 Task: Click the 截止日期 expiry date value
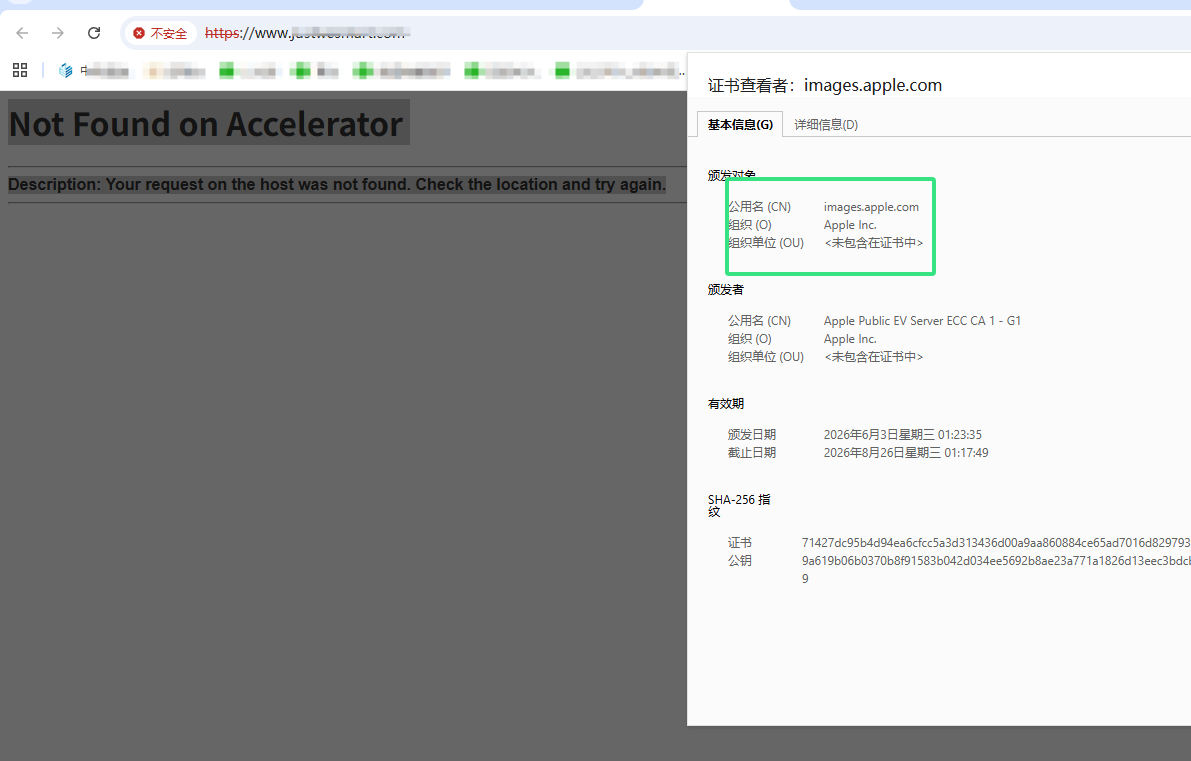tap(906, 453)
